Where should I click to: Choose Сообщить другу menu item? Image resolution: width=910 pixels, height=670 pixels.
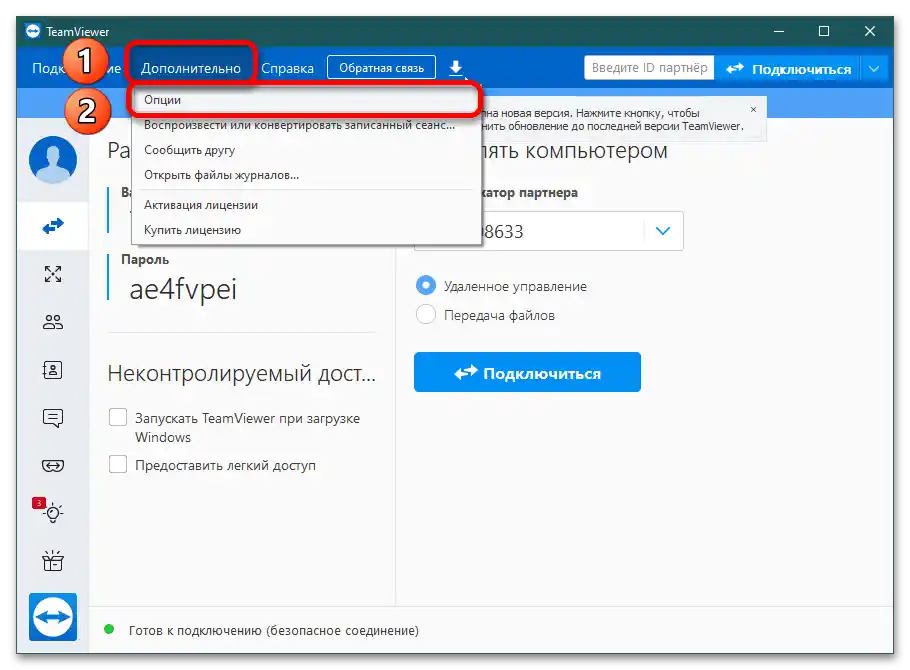coord(306,150)
